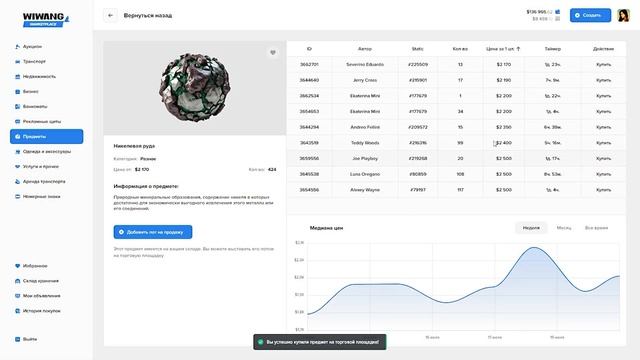Screen dimensions: 640x360
Task: Click the $2 400 price cell
Action: [504, 143]
